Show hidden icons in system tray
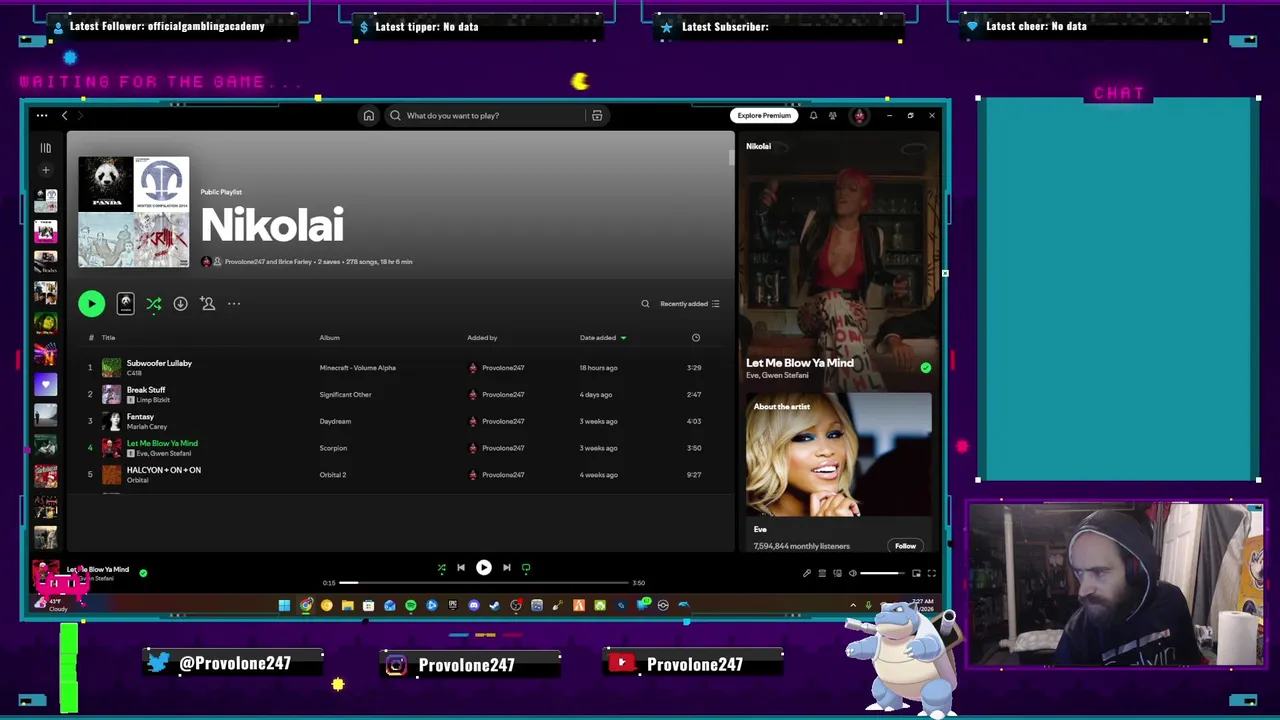1280x720 pixels. pos(853,605)
